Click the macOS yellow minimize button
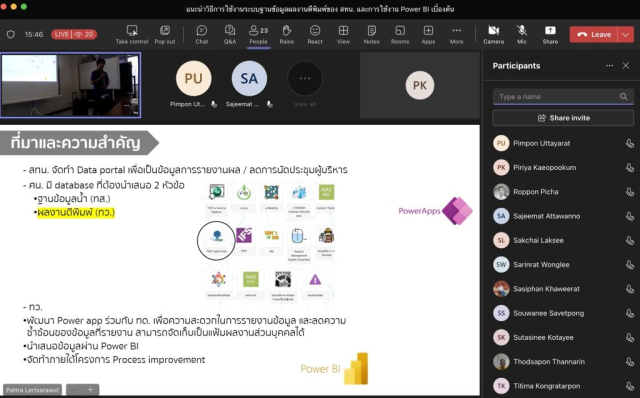This screenshot has width=640, height=398. pos(14,7)
